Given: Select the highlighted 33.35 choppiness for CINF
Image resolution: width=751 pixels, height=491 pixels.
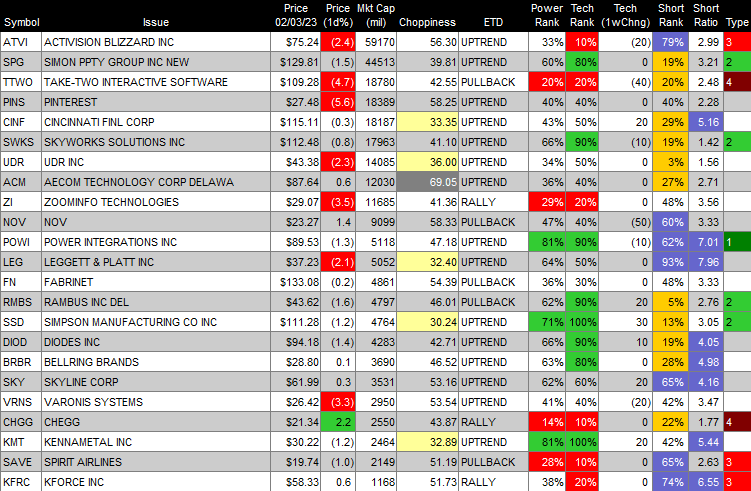Looking at the screenshot, I should [x=427, y=122].
